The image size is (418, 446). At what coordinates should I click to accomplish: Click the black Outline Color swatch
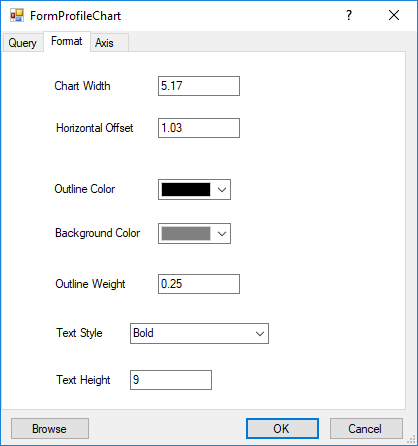pyautogui.click(x=186, y=190)
